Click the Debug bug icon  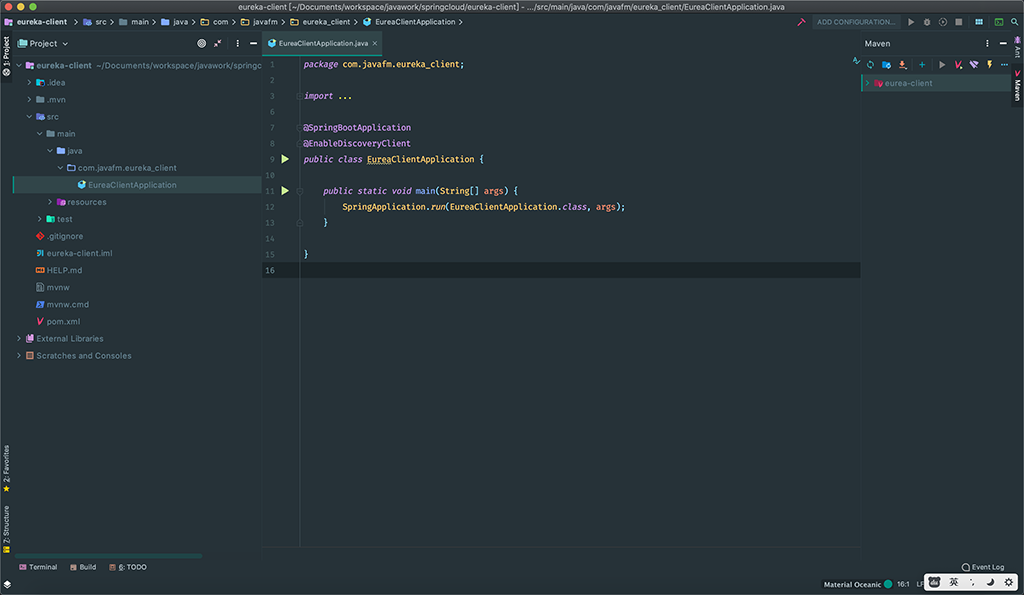[x=927, y=21]
